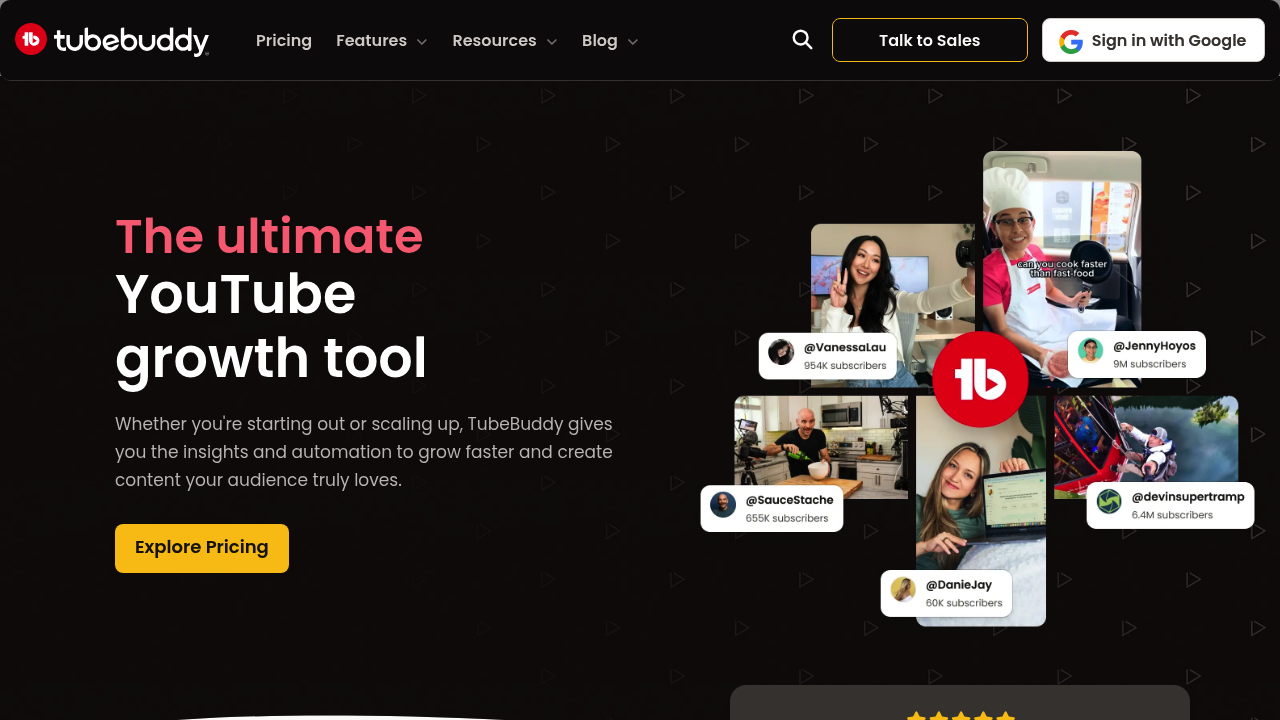Click the Google logo icon in sign-in button
Screen dimensions: 1280x720
pos(1071,41)
